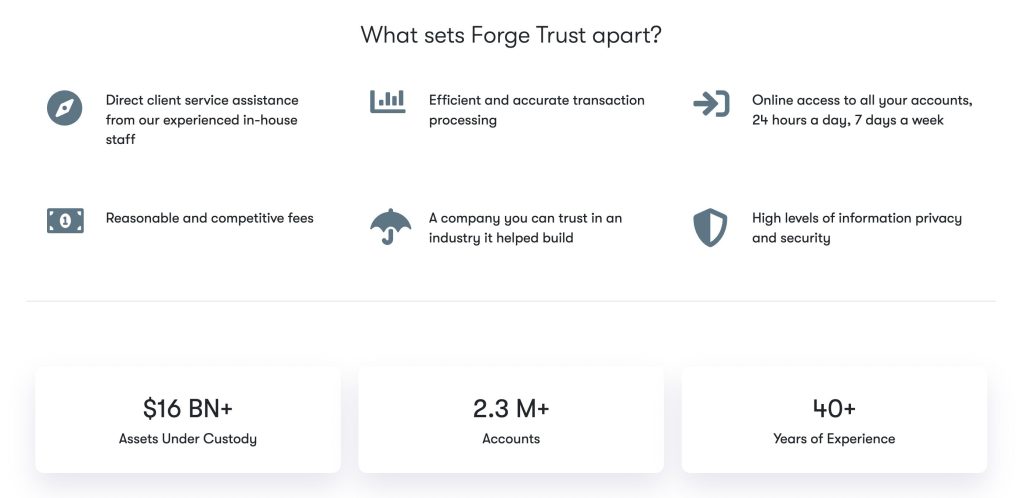1024x498 pixels.
Task: Click the 2.3 M+ figure
Action: [x=511, y=408]
